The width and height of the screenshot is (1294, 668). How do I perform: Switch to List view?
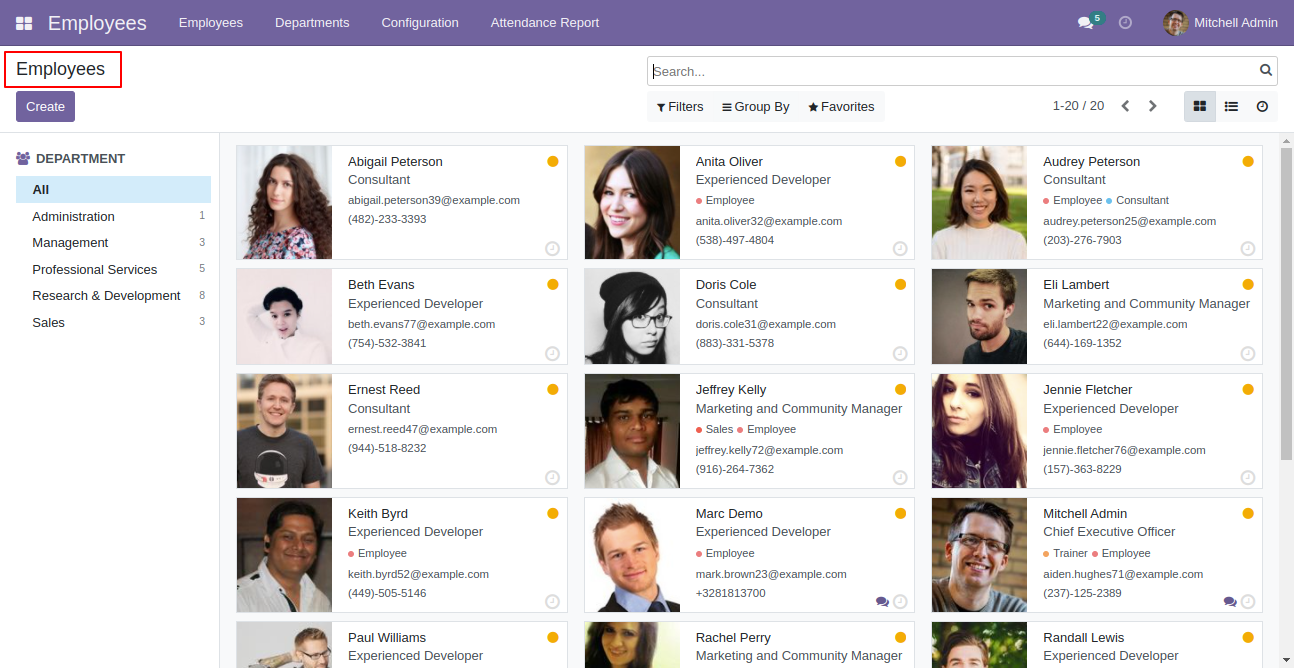tap(1231, 106)
